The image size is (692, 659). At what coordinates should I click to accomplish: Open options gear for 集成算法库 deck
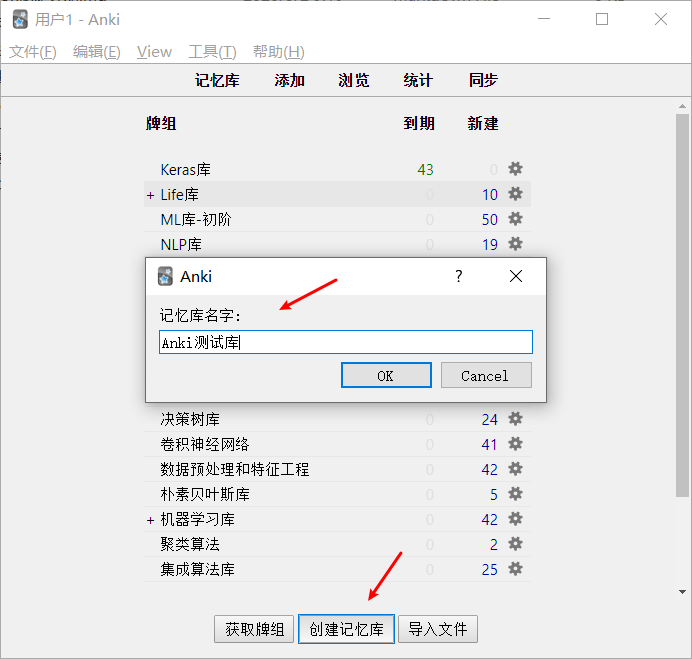(515, 569)
